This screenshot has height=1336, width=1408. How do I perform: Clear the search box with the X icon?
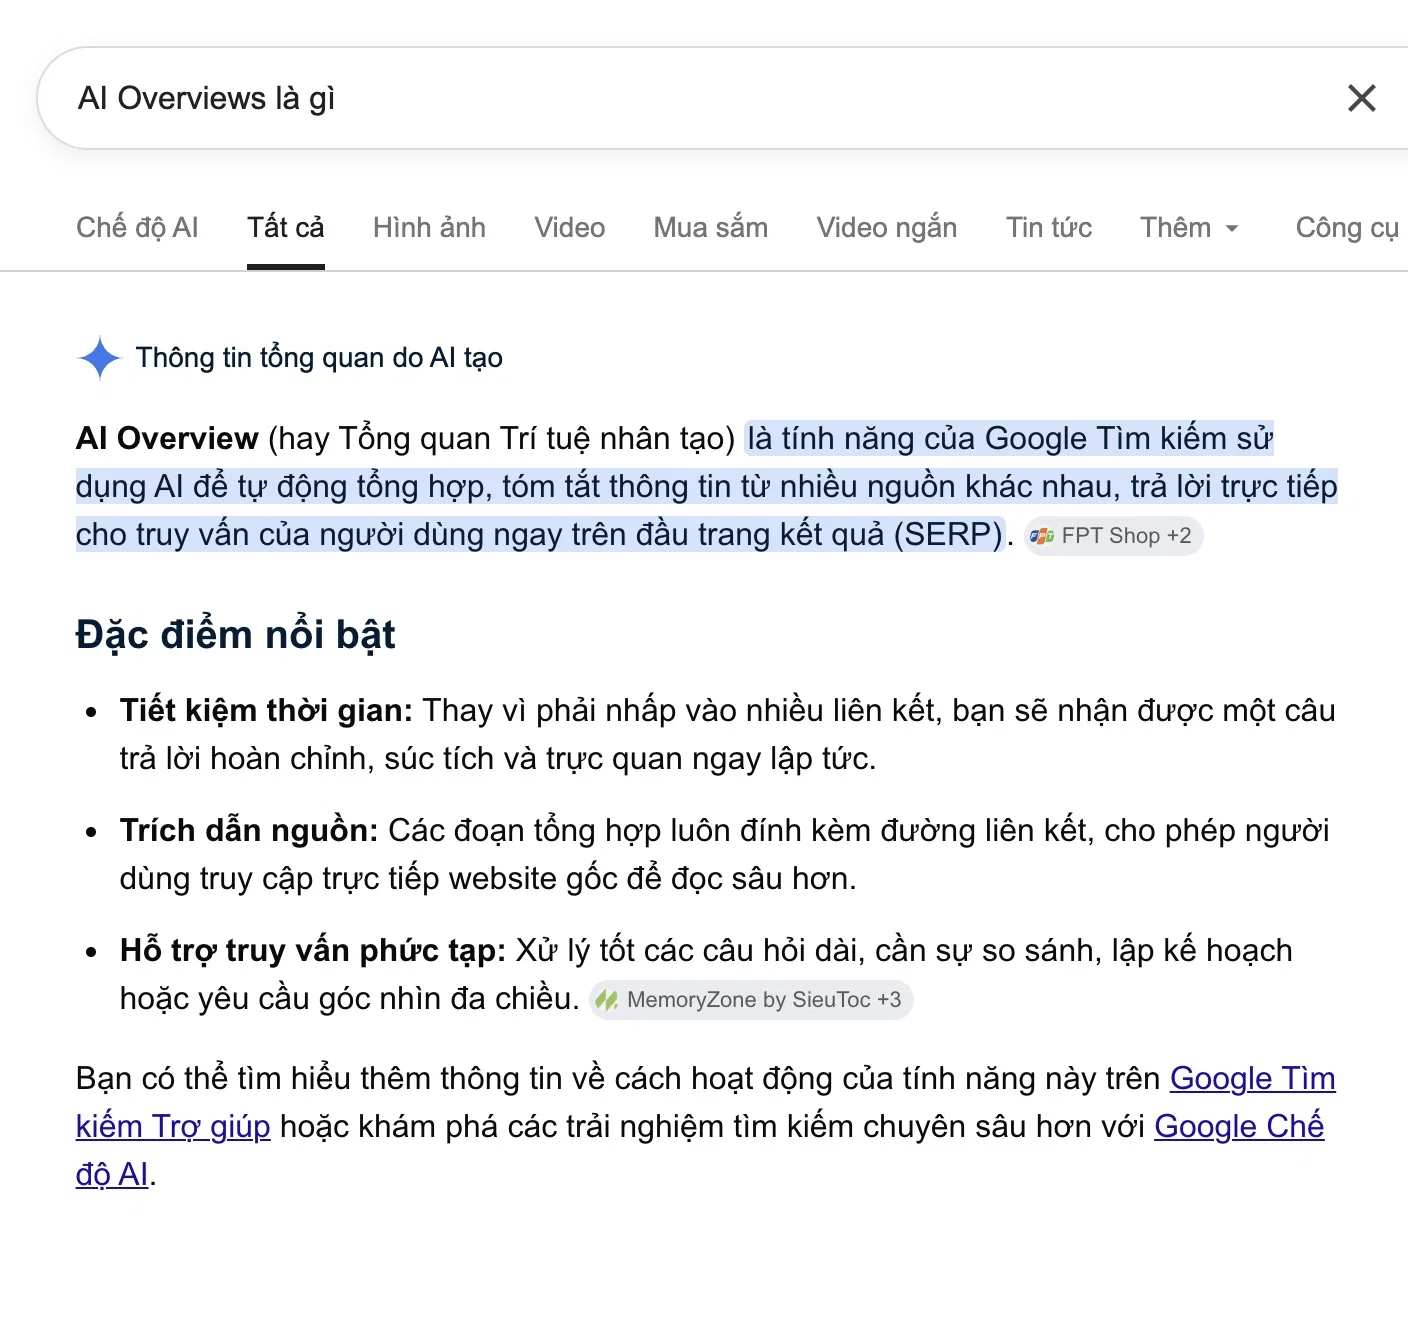(x=1361, y=98)
